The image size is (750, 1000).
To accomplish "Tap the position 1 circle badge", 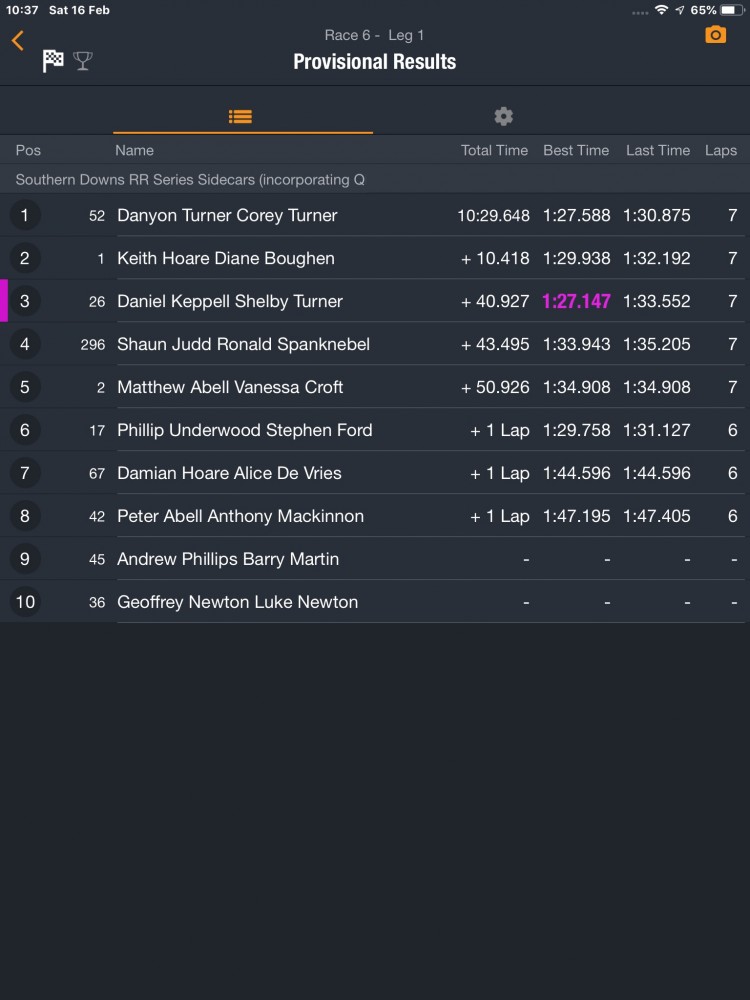I will 25,215.
